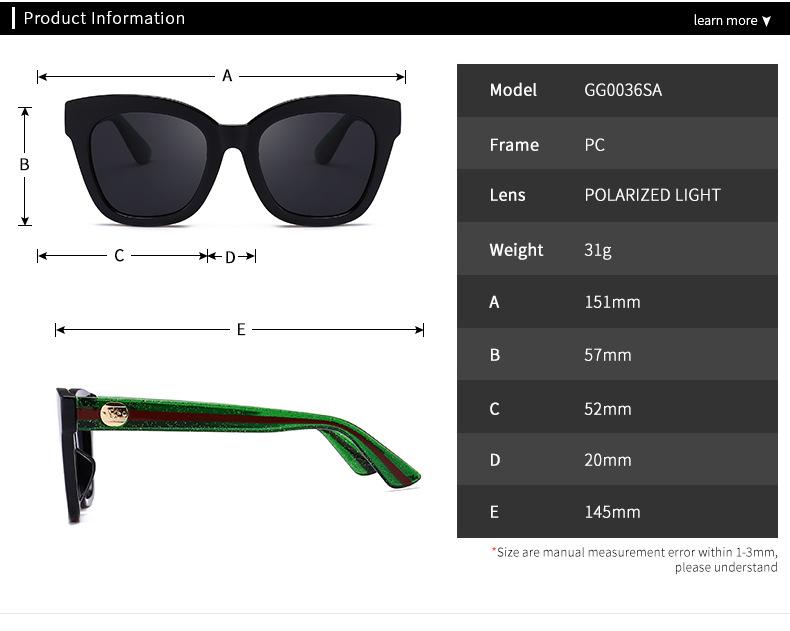Select the Frame PC row
This screenshot has width=790, height=631.
[x=617, y=144]
